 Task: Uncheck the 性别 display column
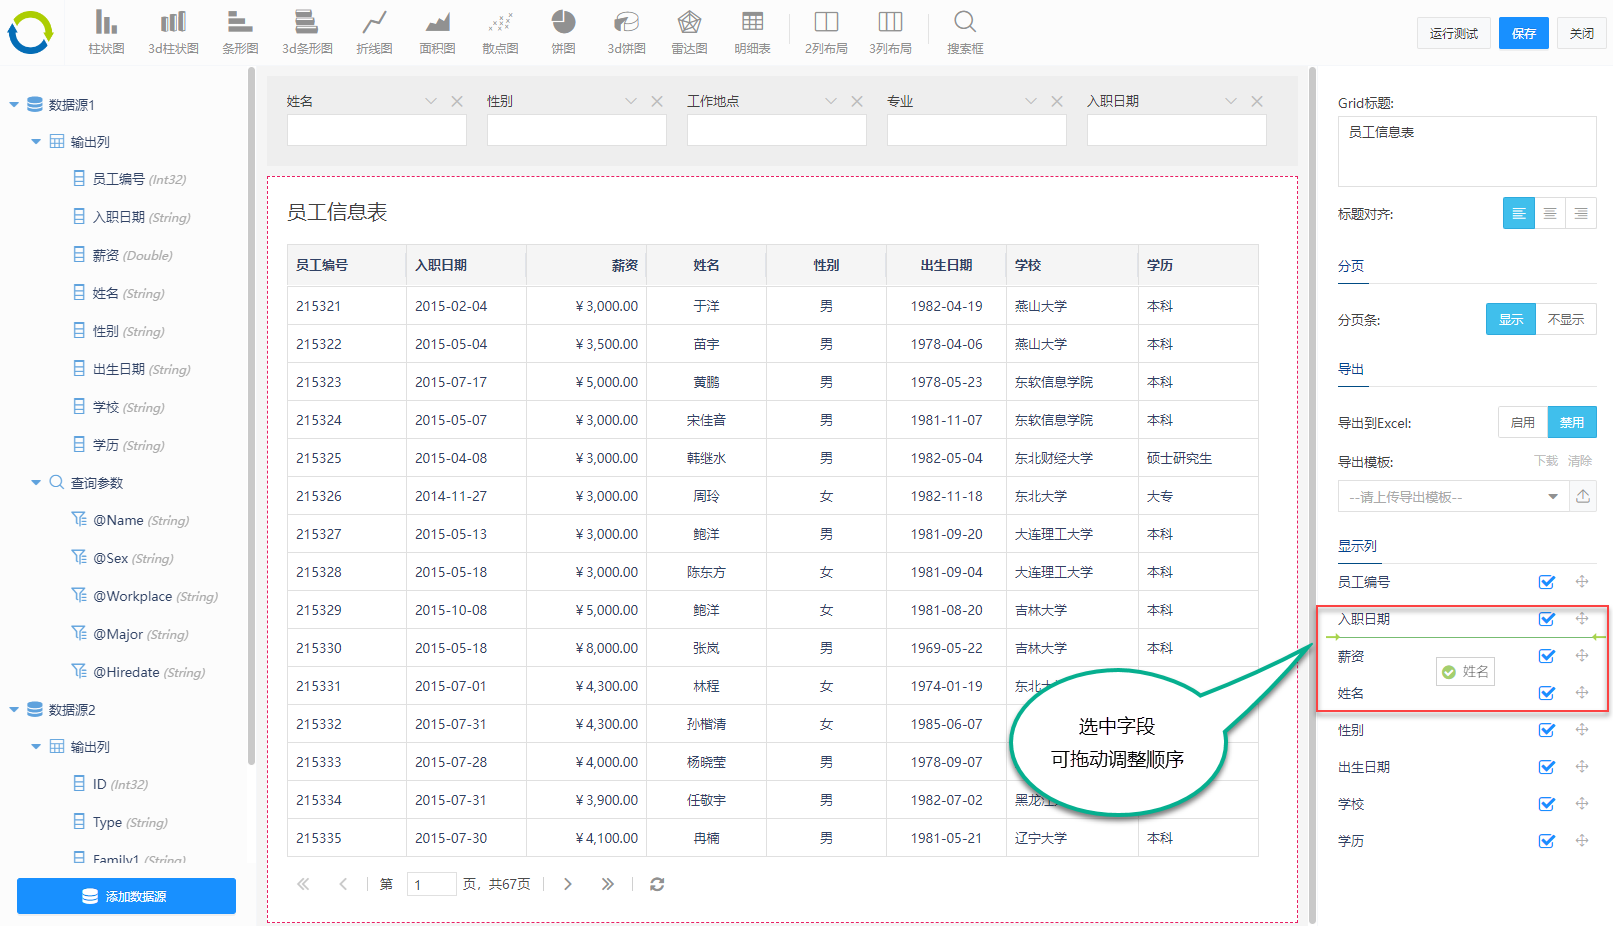1547,730
